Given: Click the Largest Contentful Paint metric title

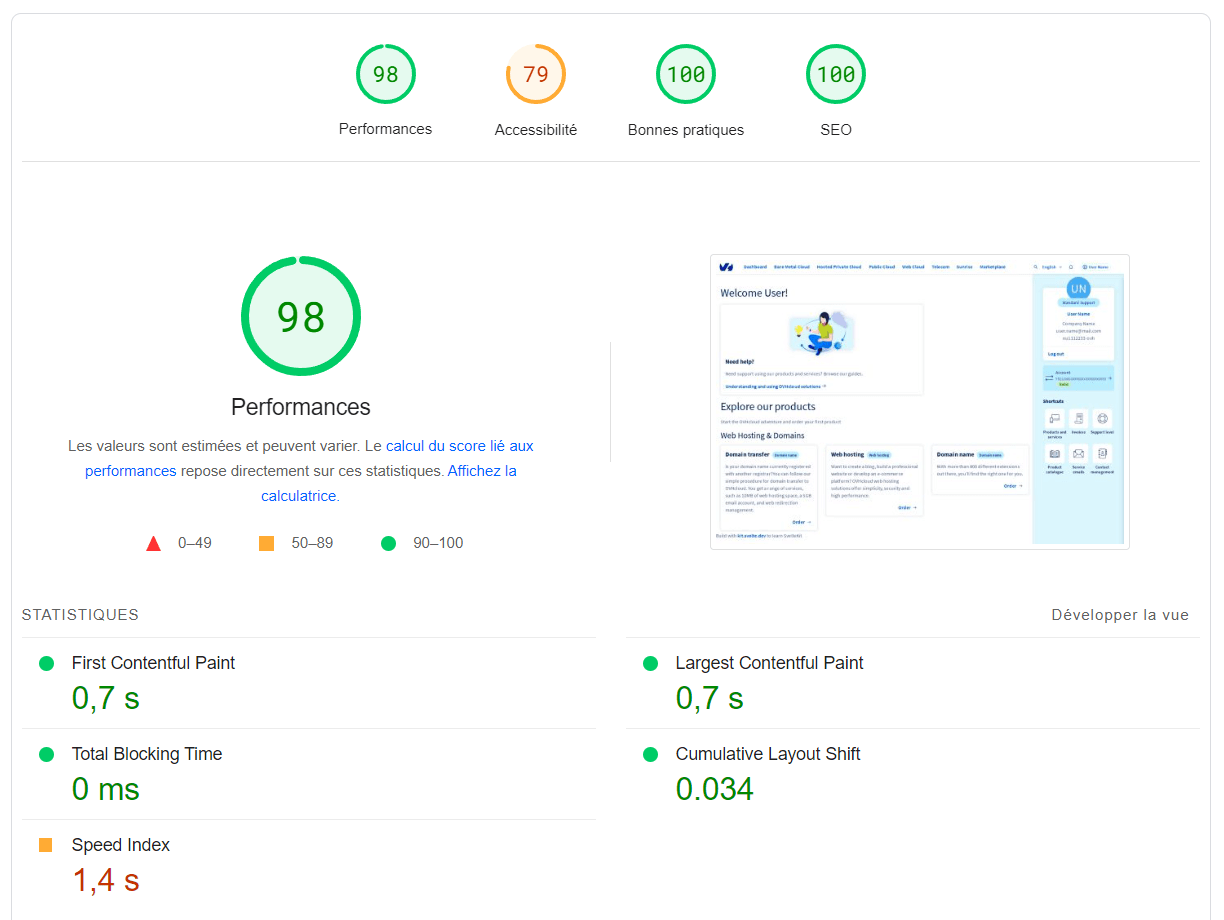Looking at the screenshot, I should point(769,663).
